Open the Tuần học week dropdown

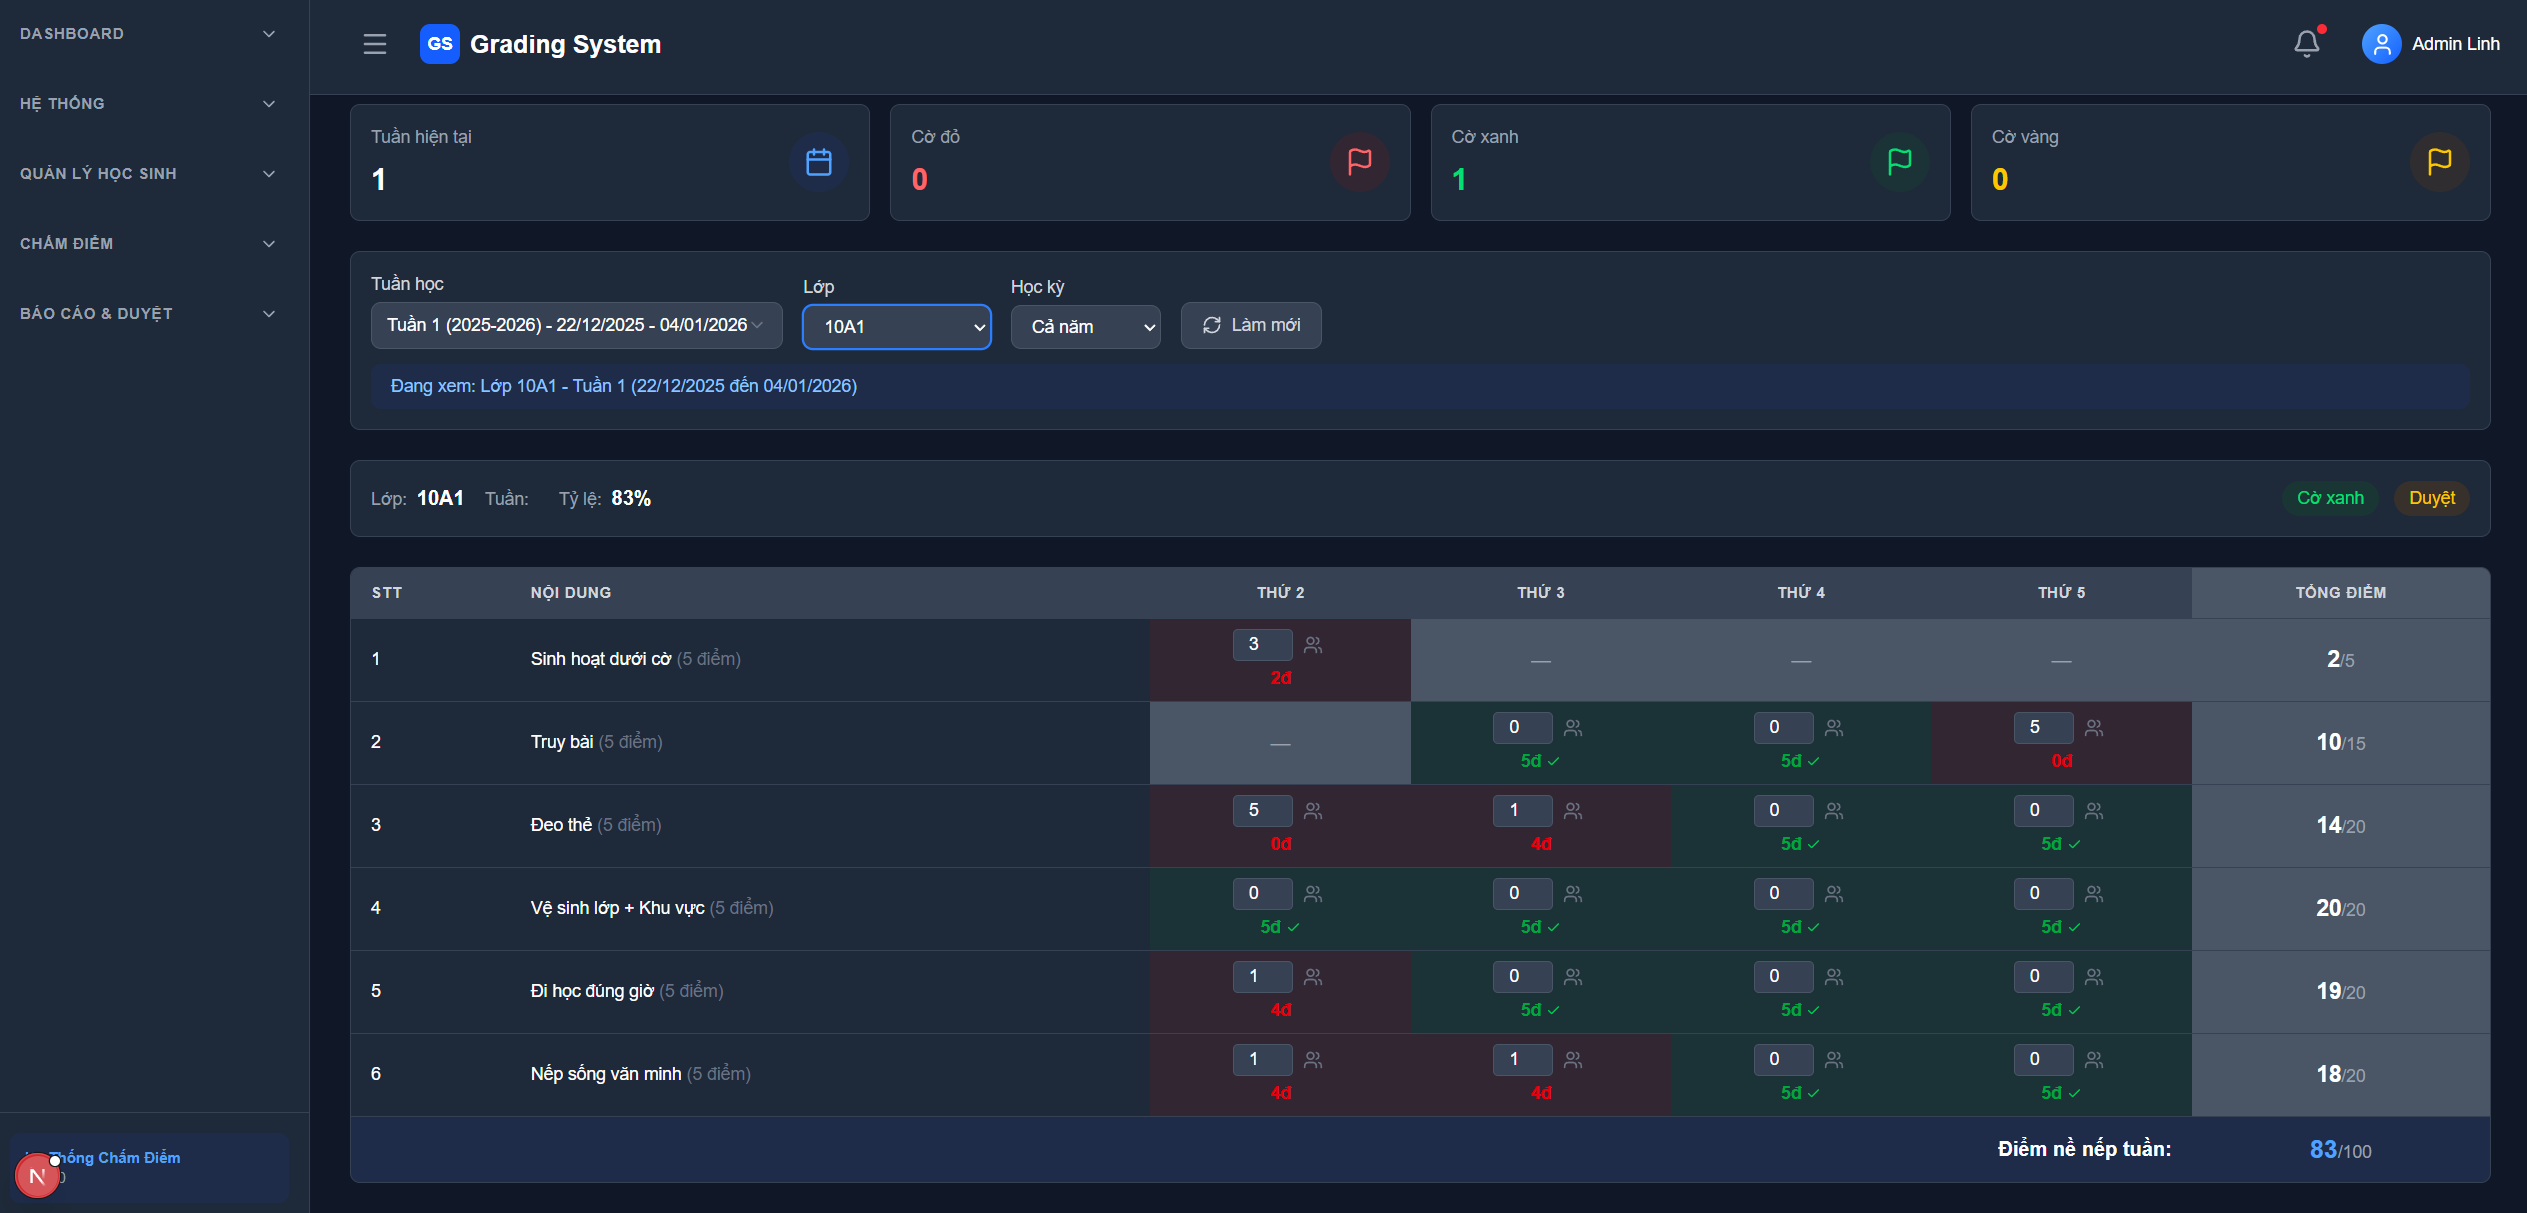[576, 325]
